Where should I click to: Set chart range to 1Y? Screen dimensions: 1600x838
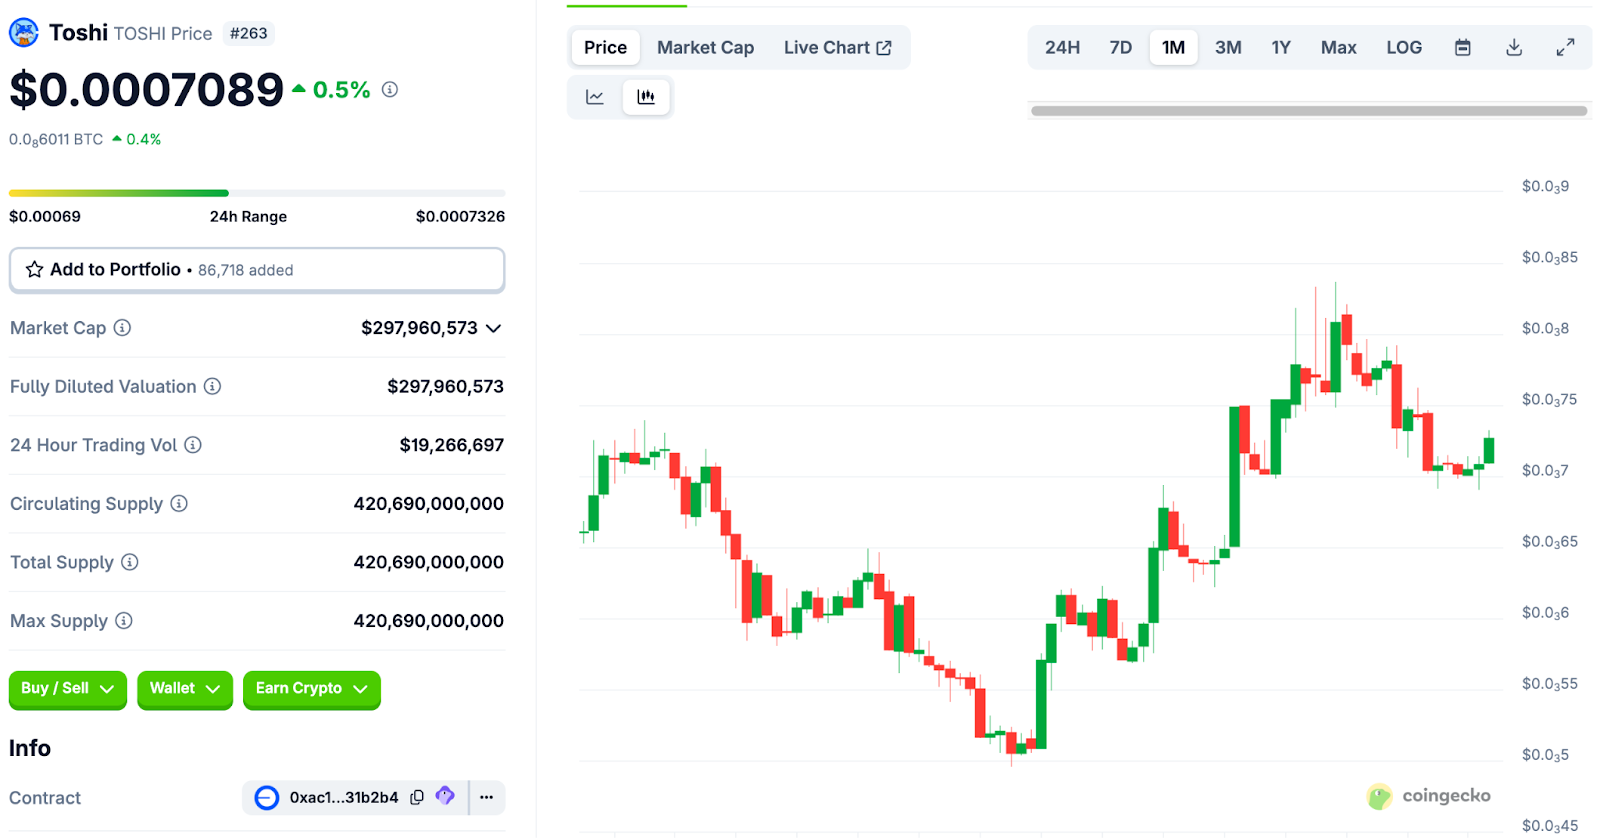[x=1281, y=47]
